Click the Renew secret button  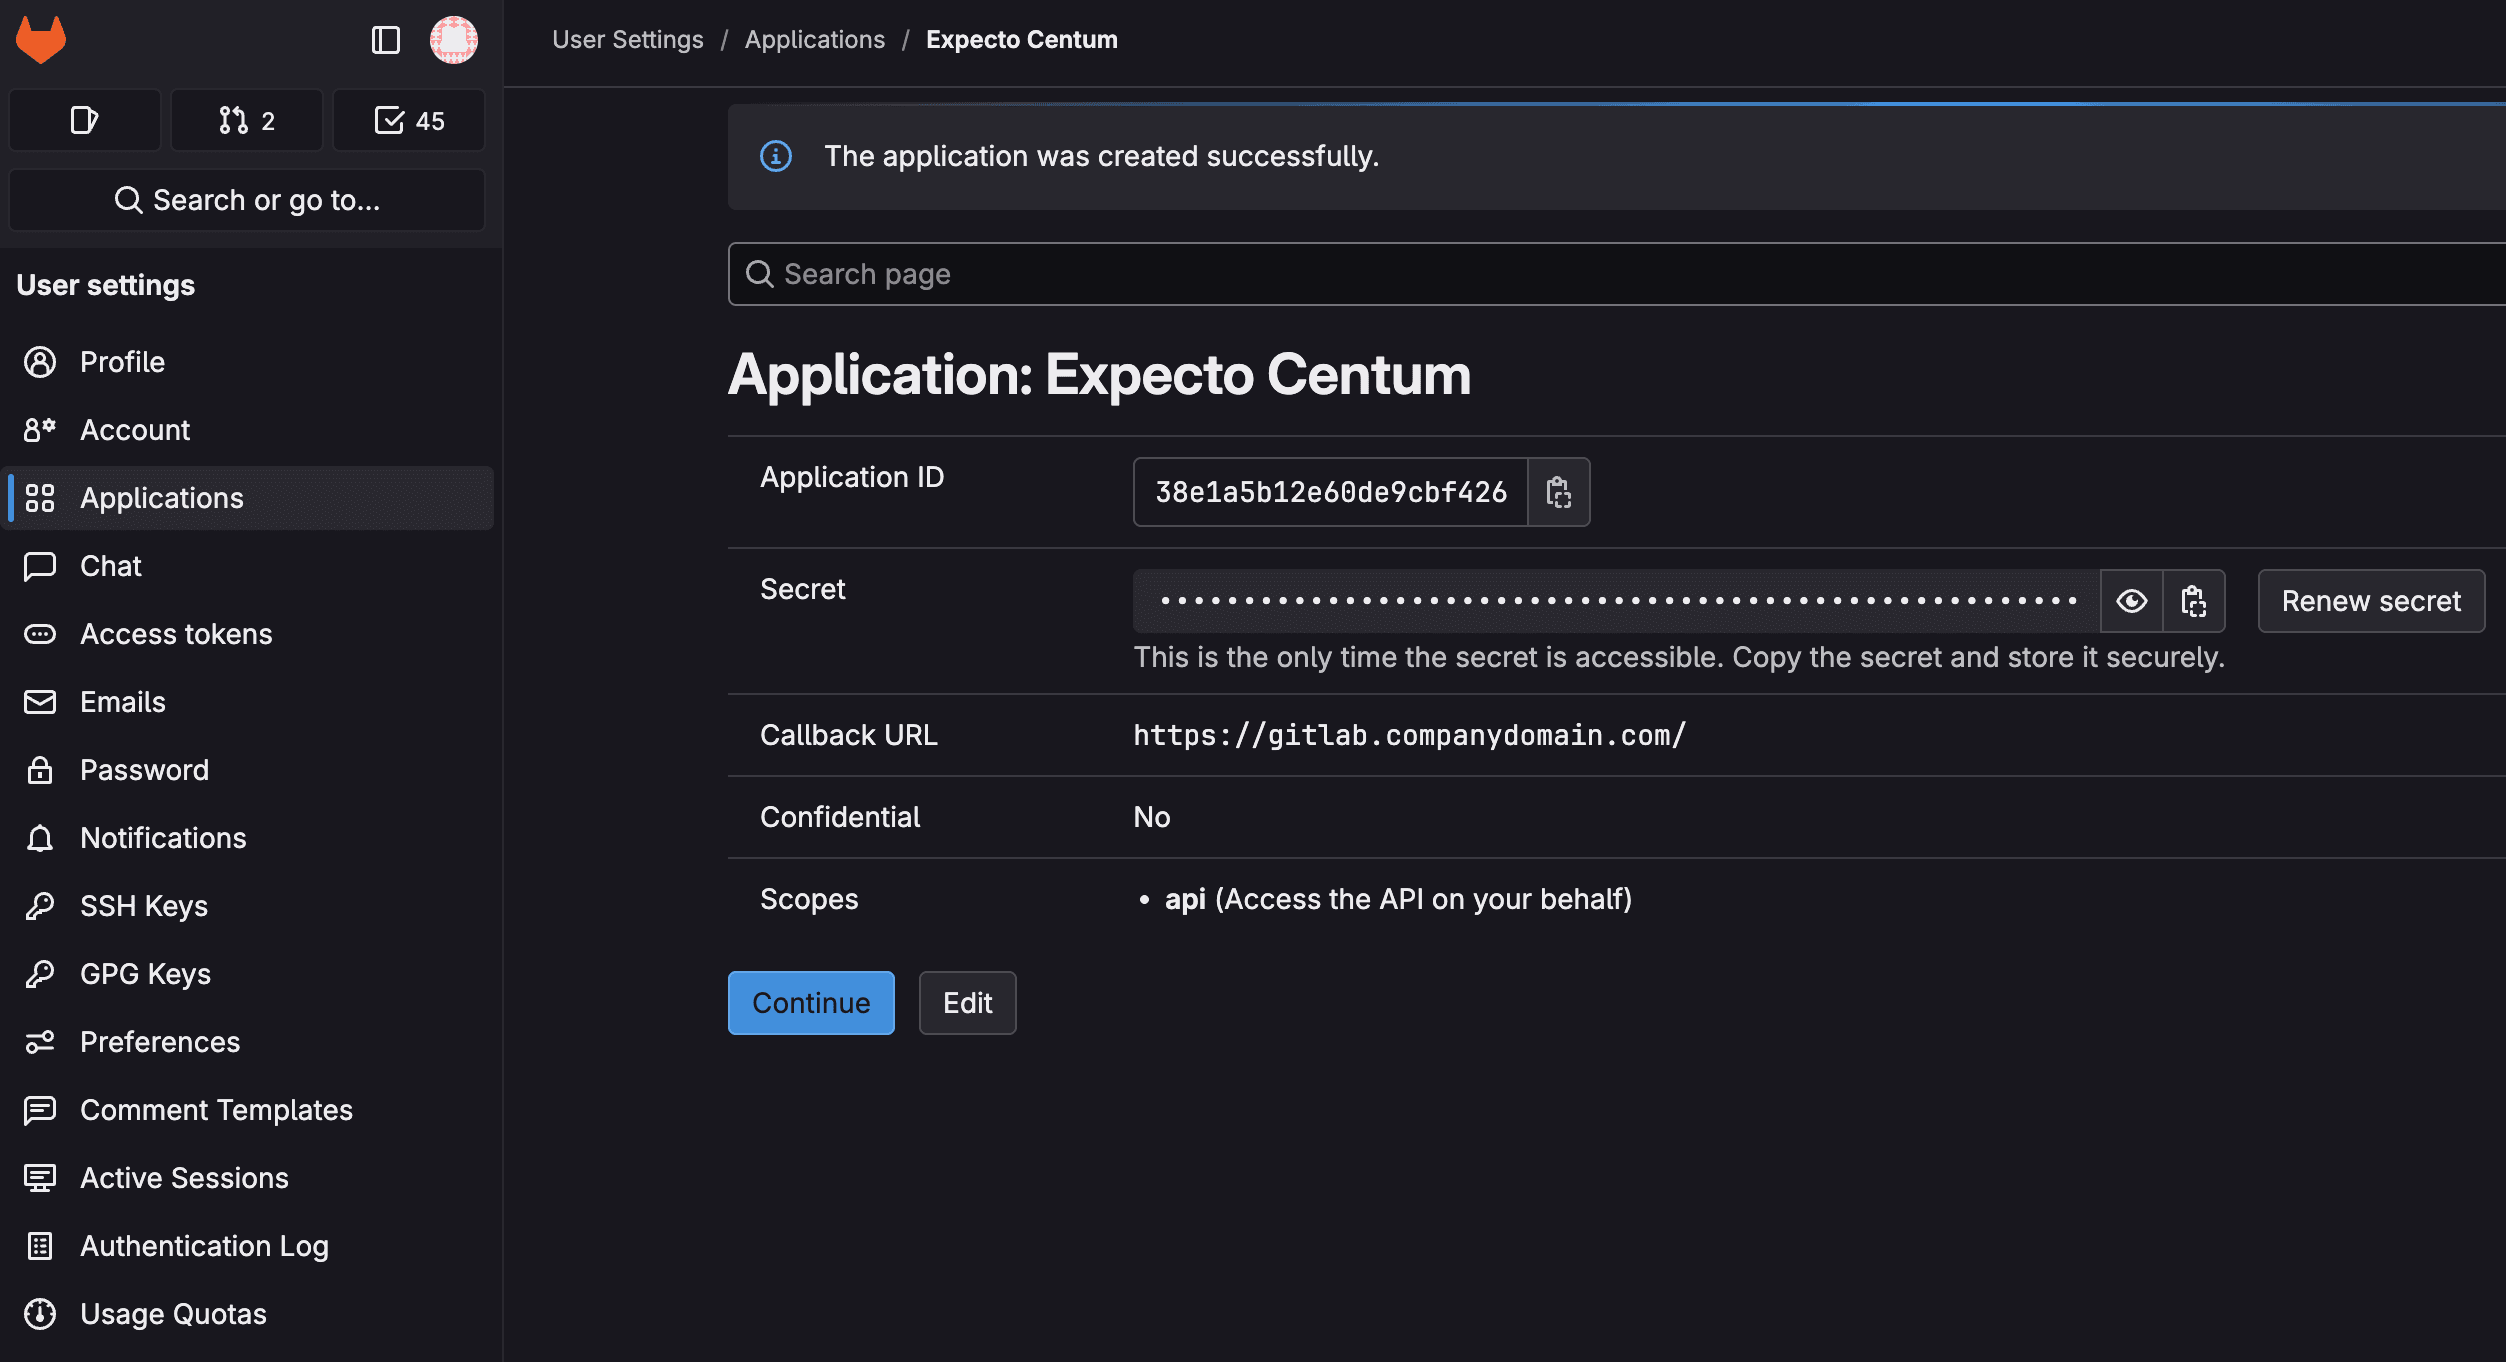[2371, 601]
